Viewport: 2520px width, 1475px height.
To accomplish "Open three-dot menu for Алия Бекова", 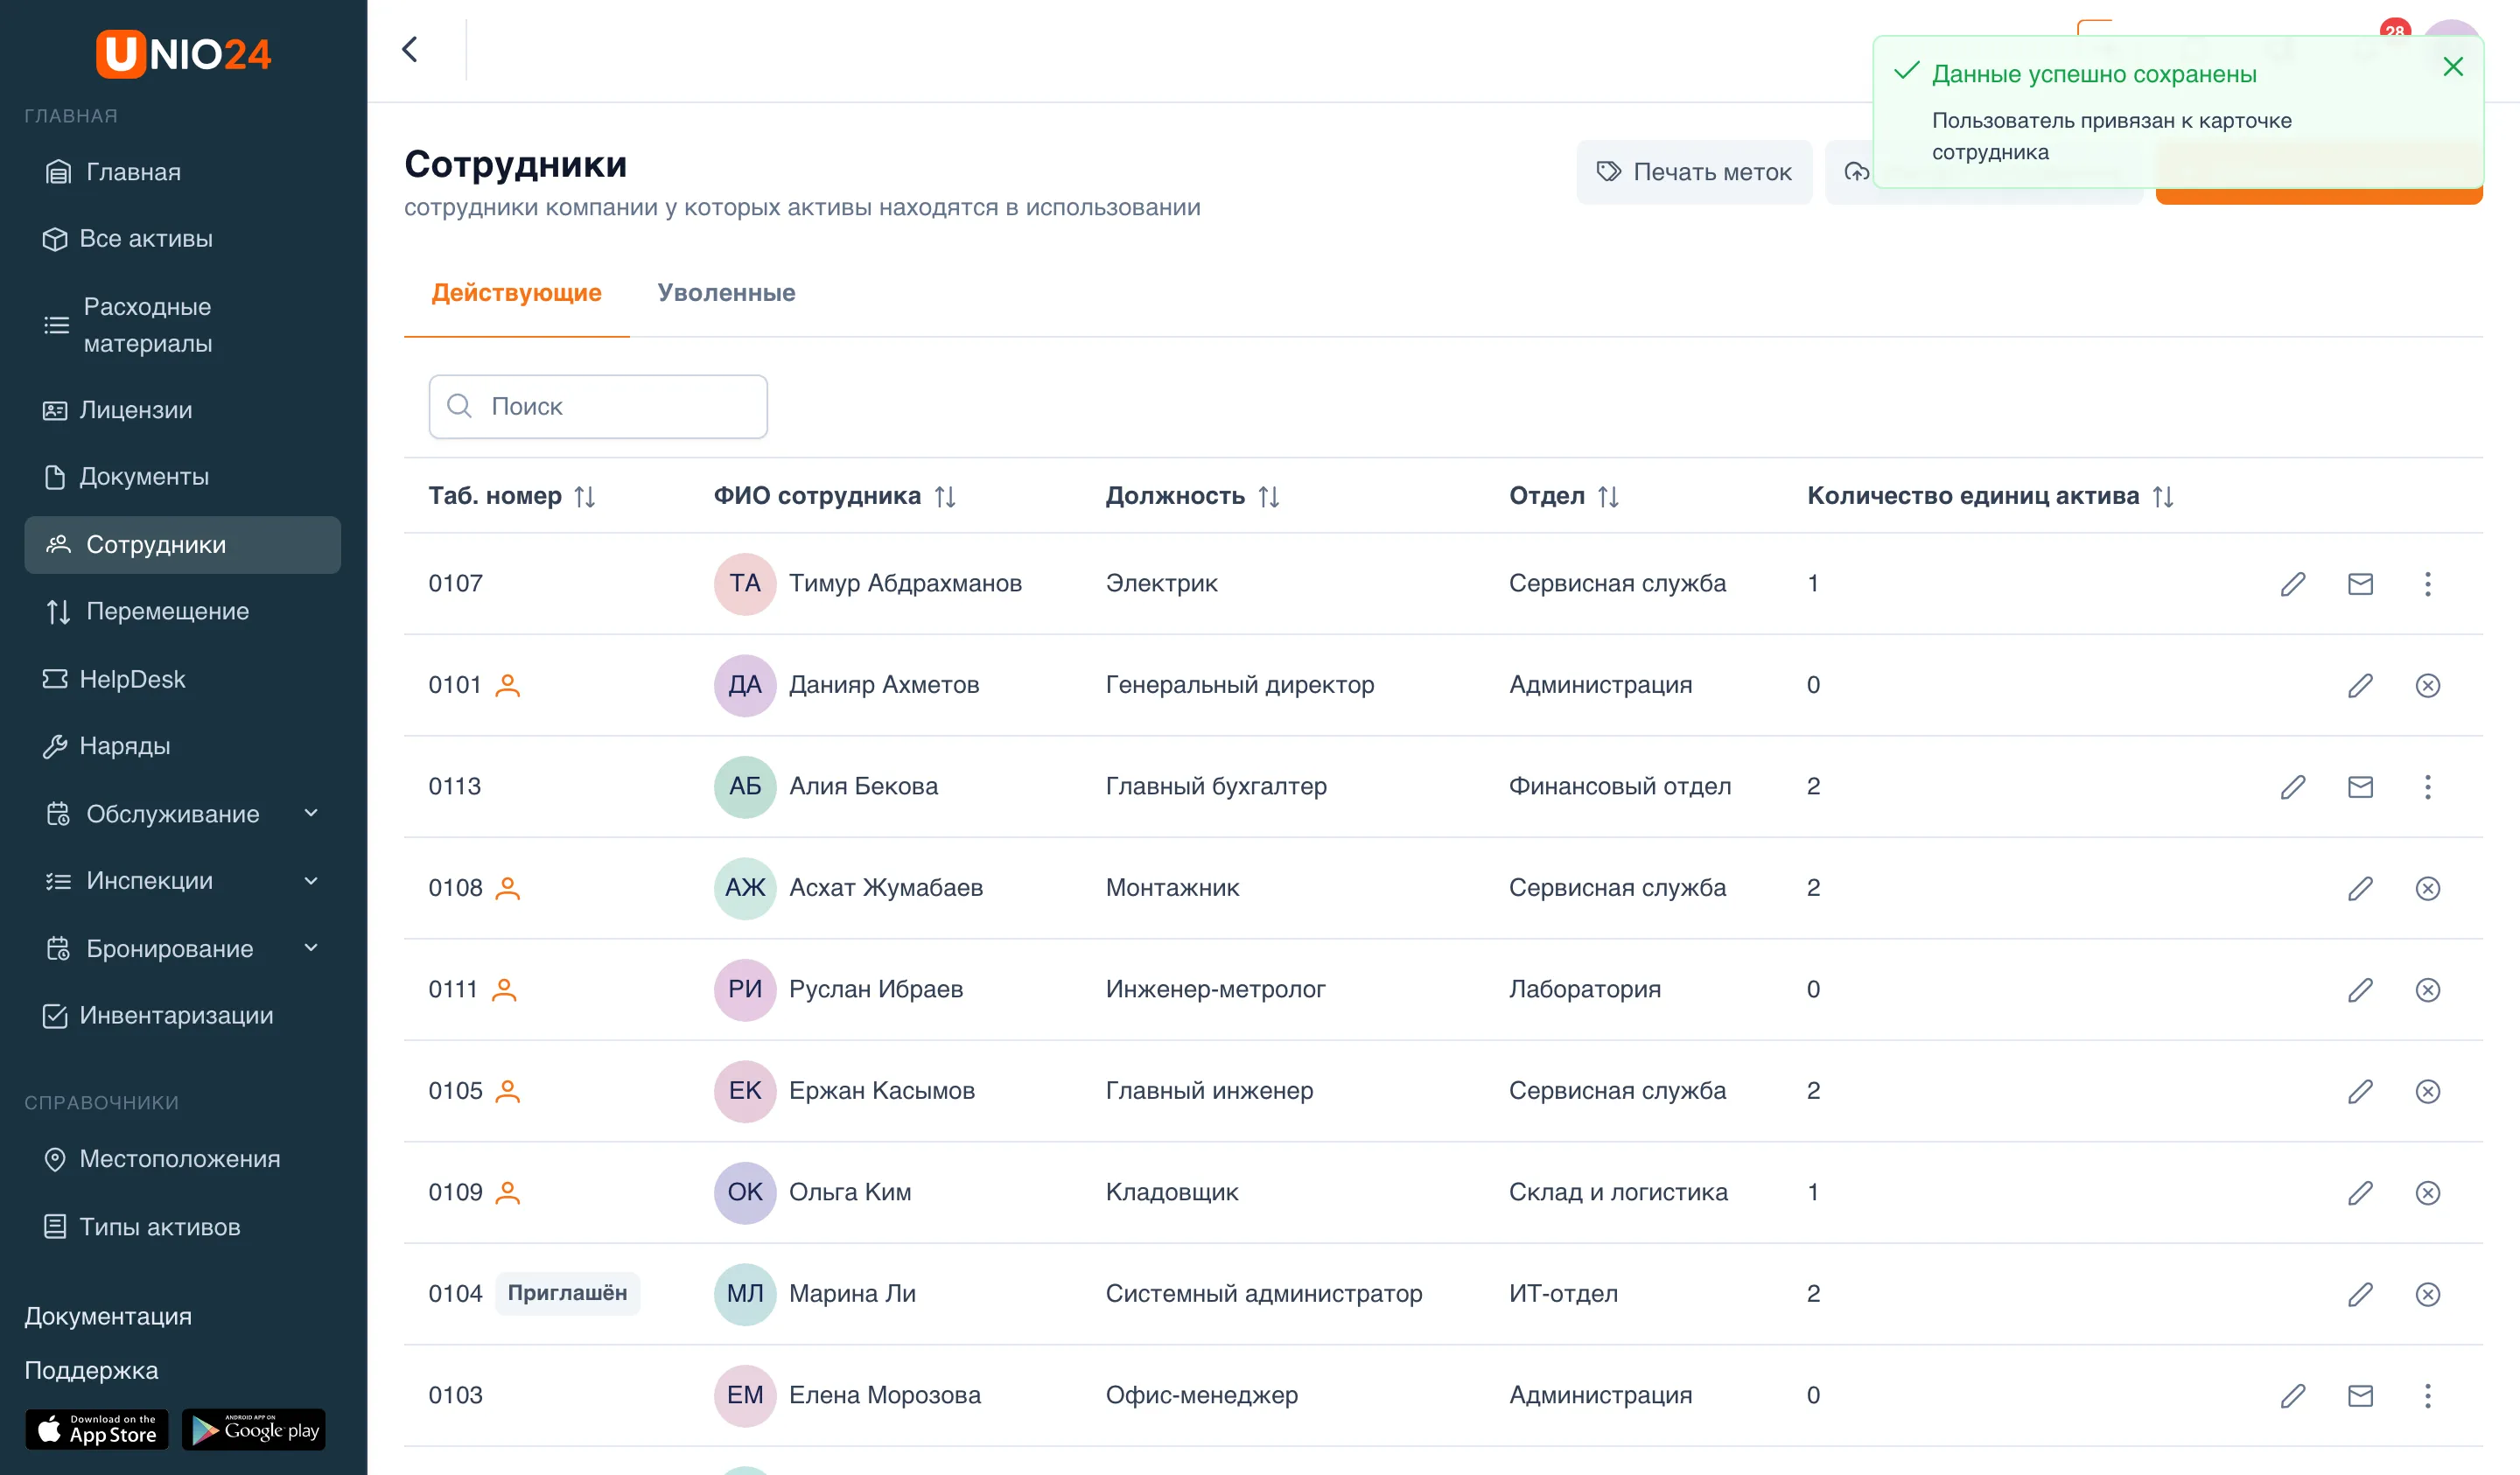I will (x=2427, y=787).
